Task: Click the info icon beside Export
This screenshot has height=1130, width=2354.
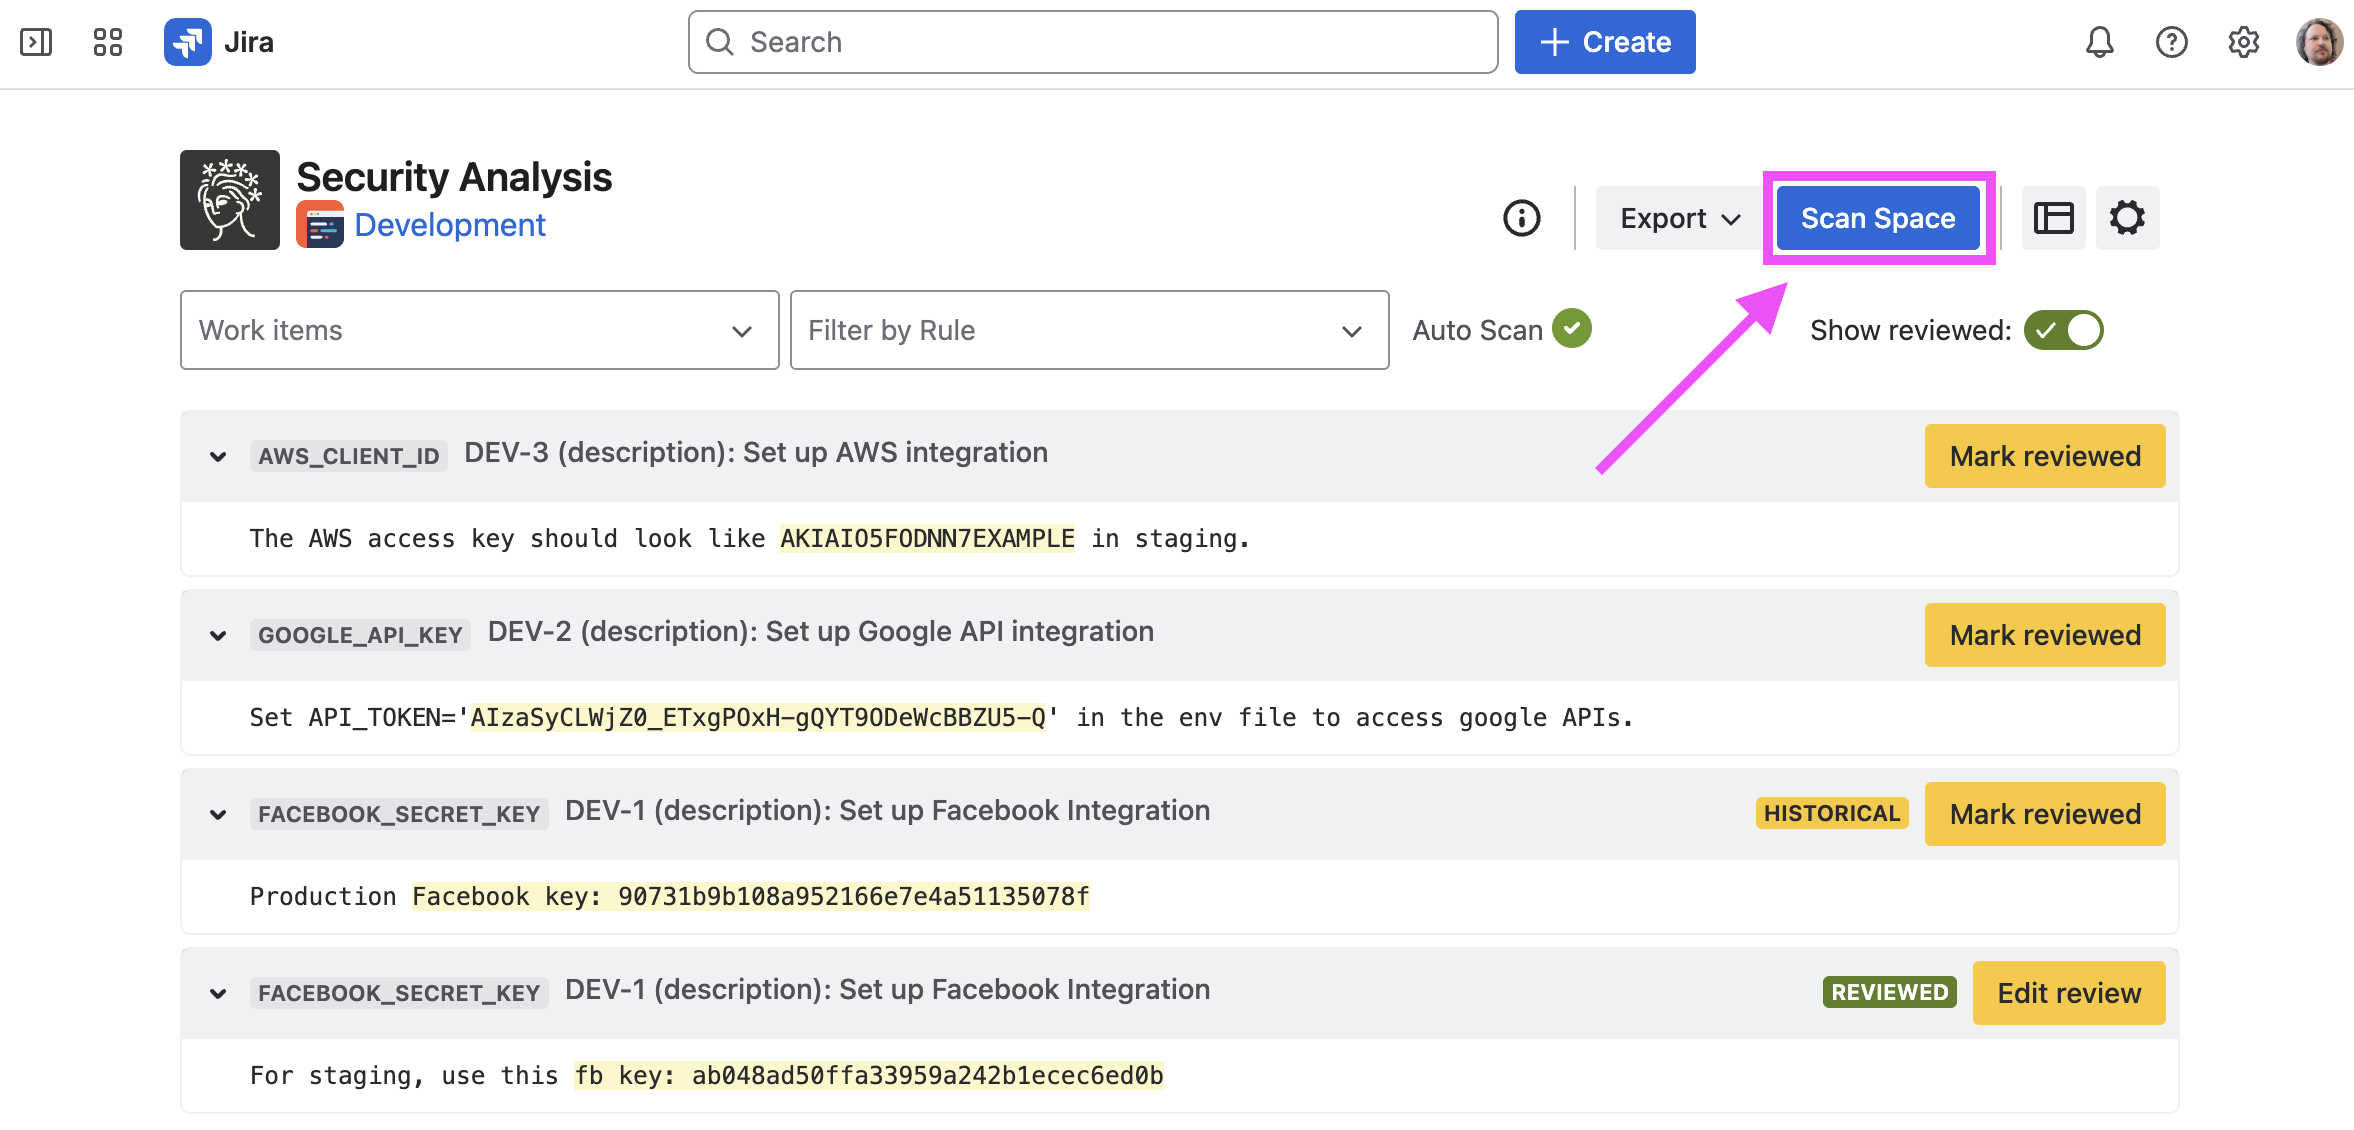Action: click(1521, 218)
